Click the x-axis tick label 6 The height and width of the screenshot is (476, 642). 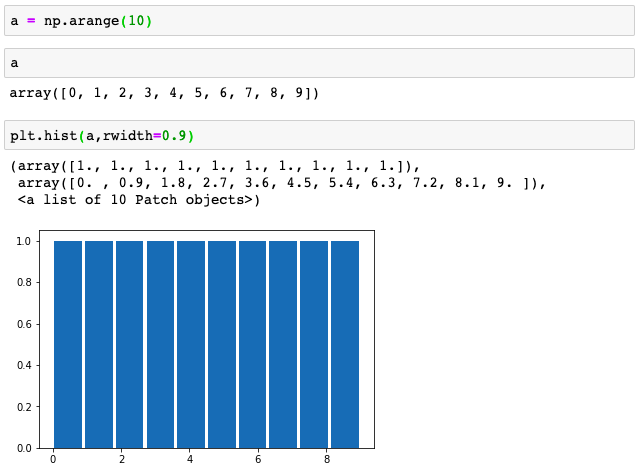258,459
